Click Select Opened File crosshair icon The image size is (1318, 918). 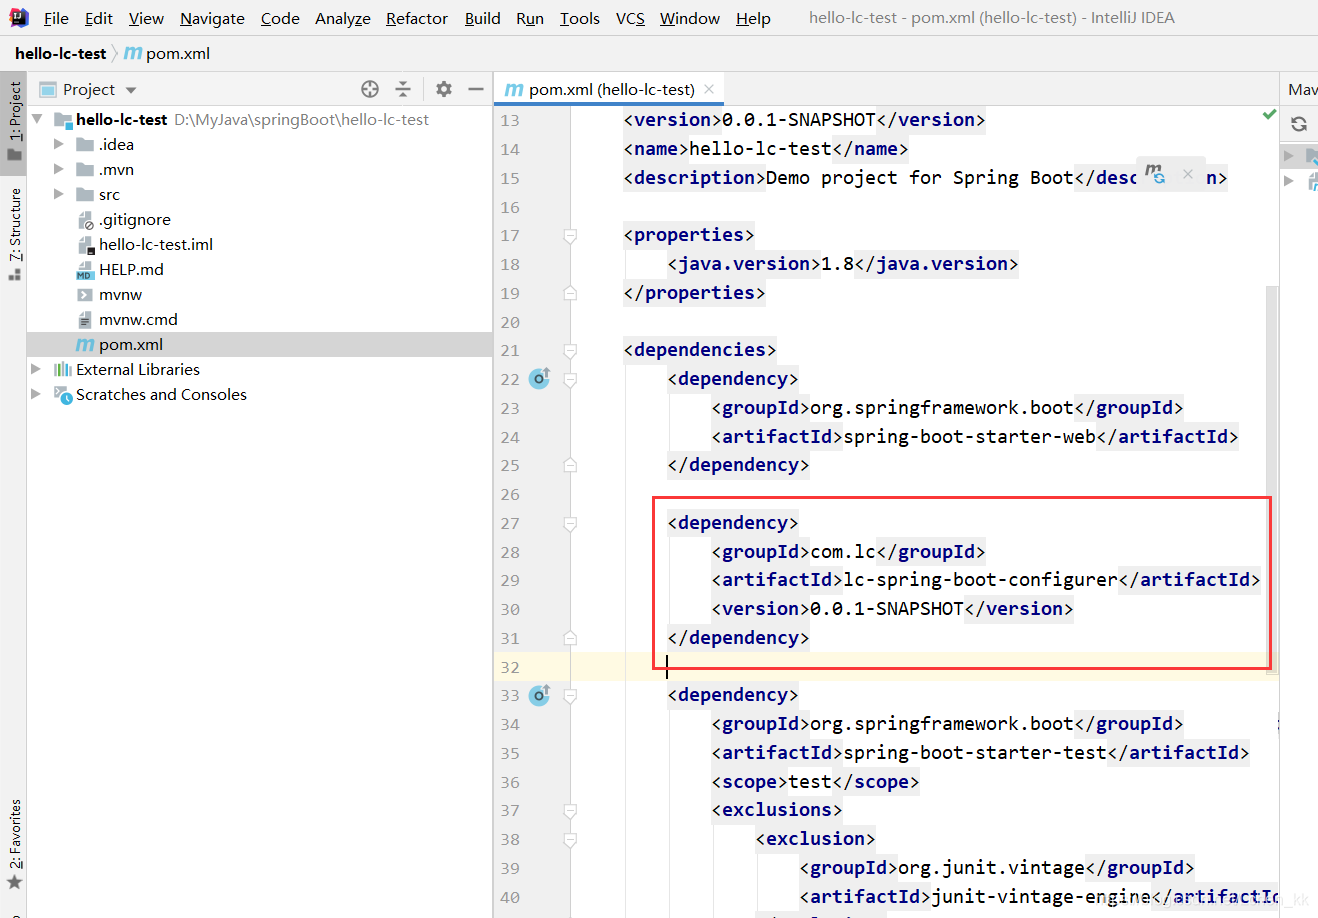click(x=370, y=89)
